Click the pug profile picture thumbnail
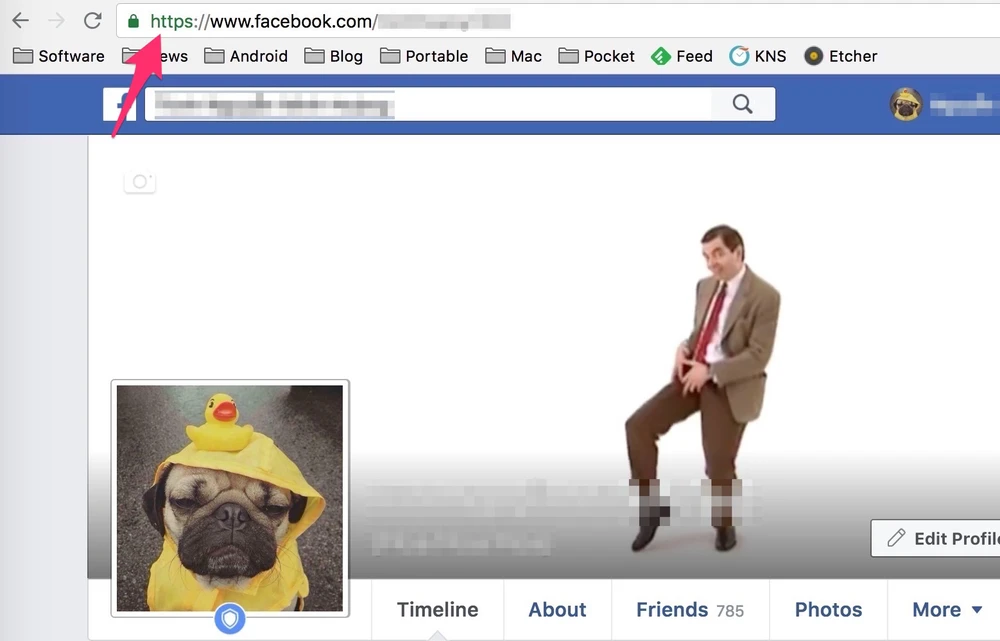 (230, 497)
